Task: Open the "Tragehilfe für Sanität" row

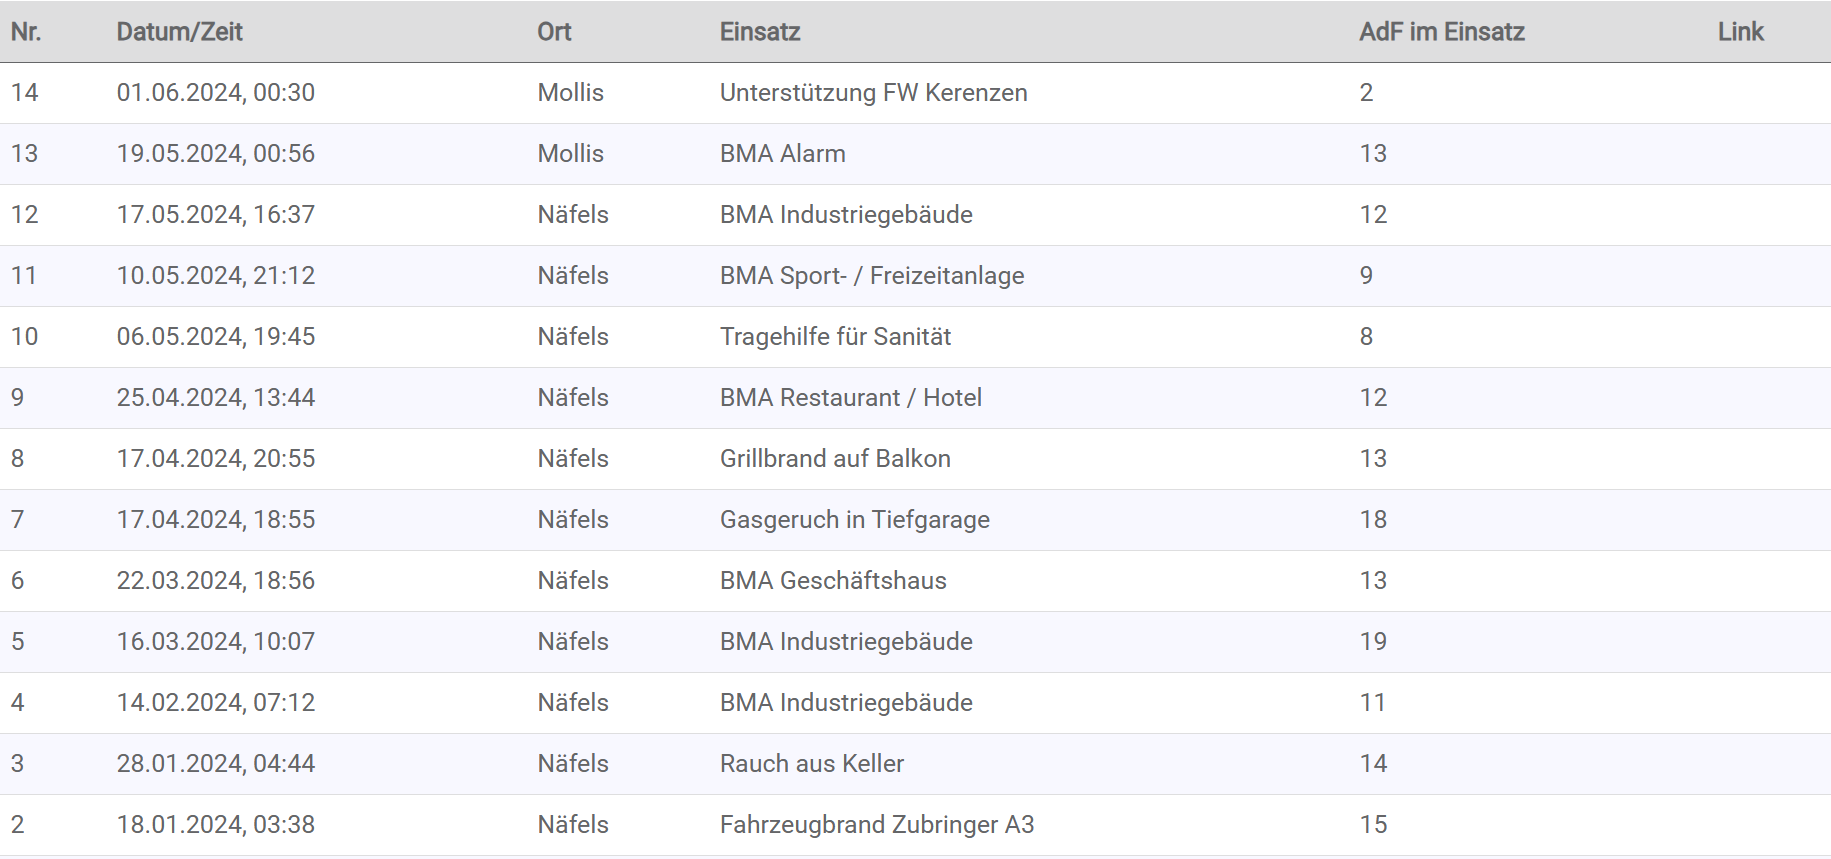Action: point(835,337)
